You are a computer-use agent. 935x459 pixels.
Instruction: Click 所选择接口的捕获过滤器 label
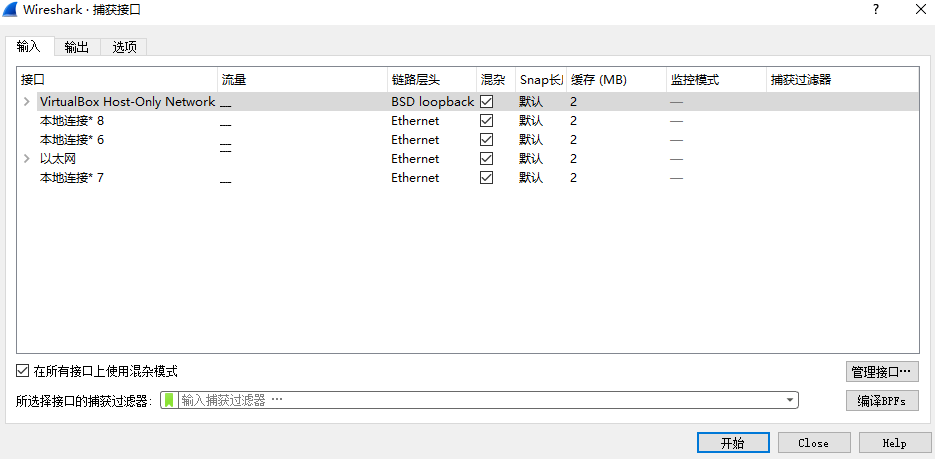tap(84, 401)
